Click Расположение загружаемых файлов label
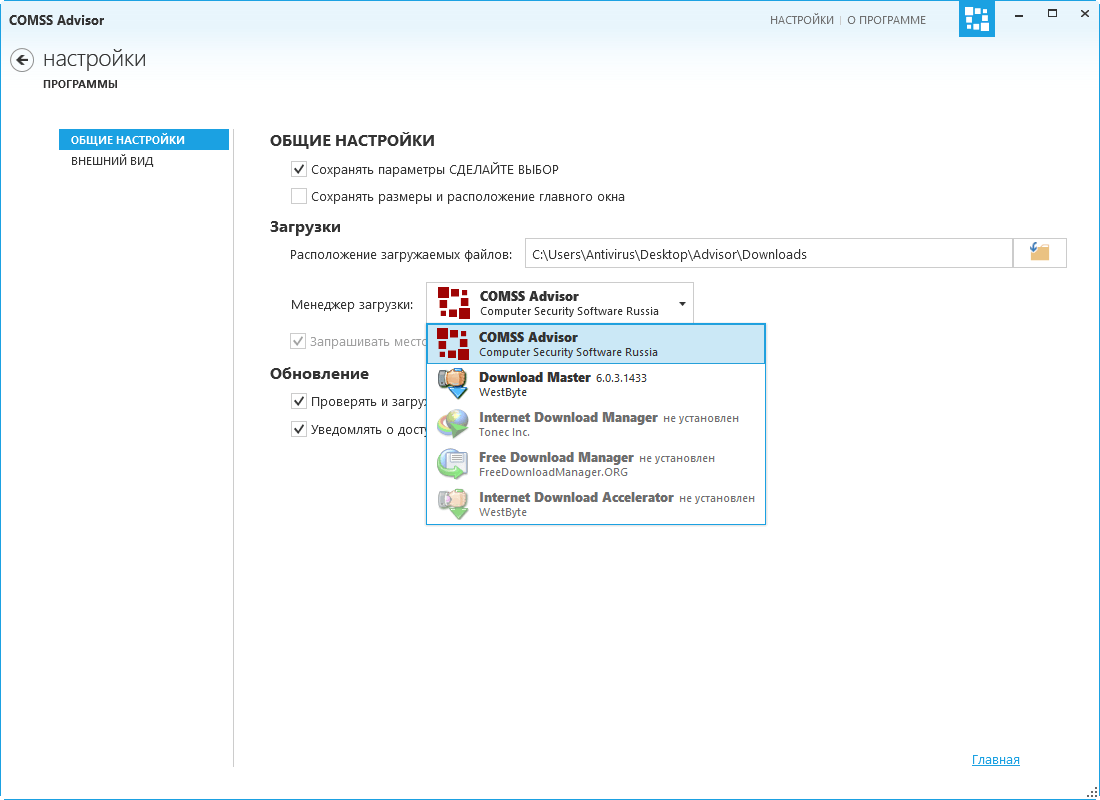The image size is (1100, 800). click(401, 254)
